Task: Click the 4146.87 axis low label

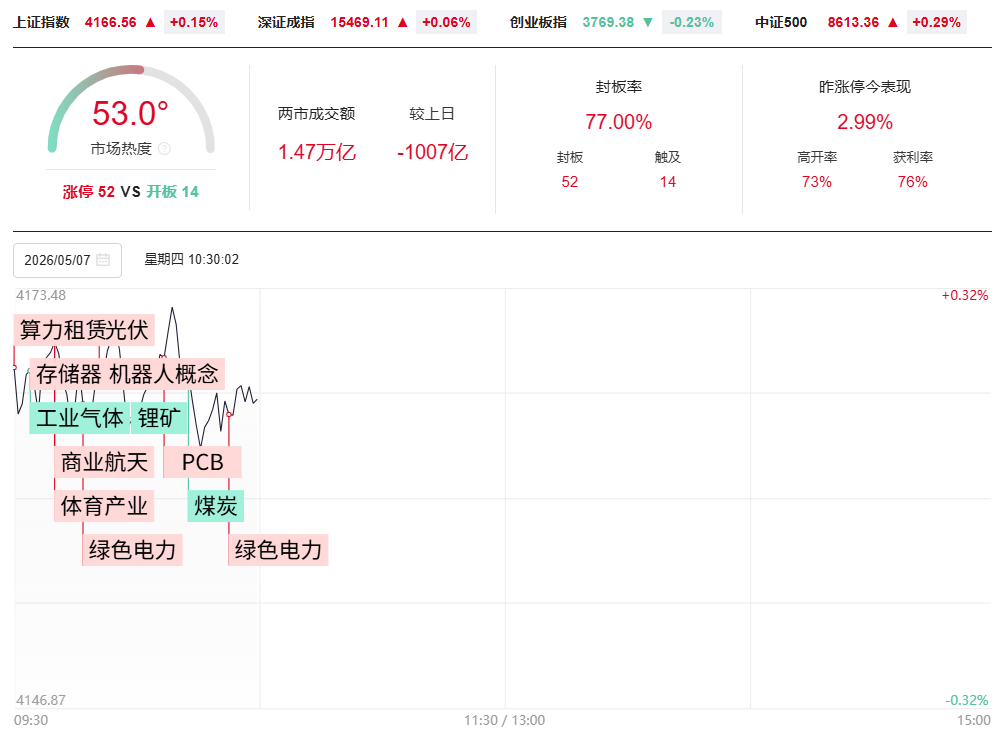Action: pyautogui.click(x=40, y=700)
